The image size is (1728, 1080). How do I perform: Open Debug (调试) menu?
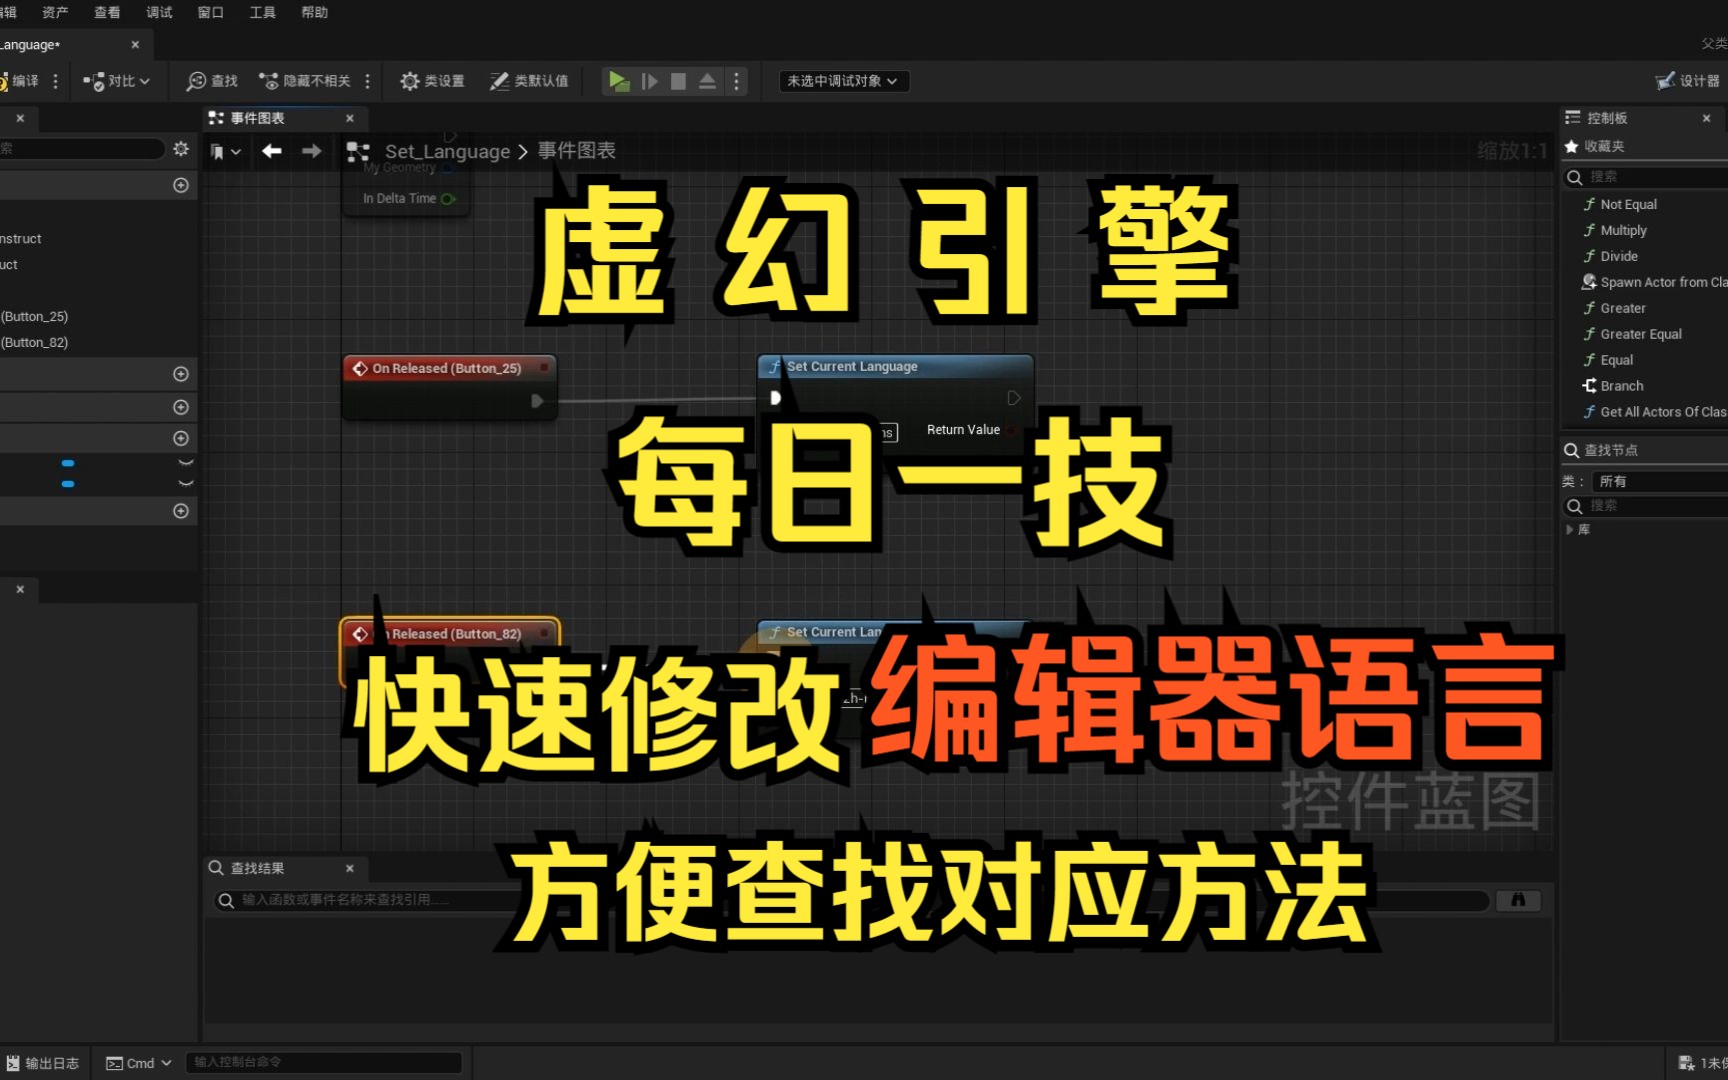159,12
